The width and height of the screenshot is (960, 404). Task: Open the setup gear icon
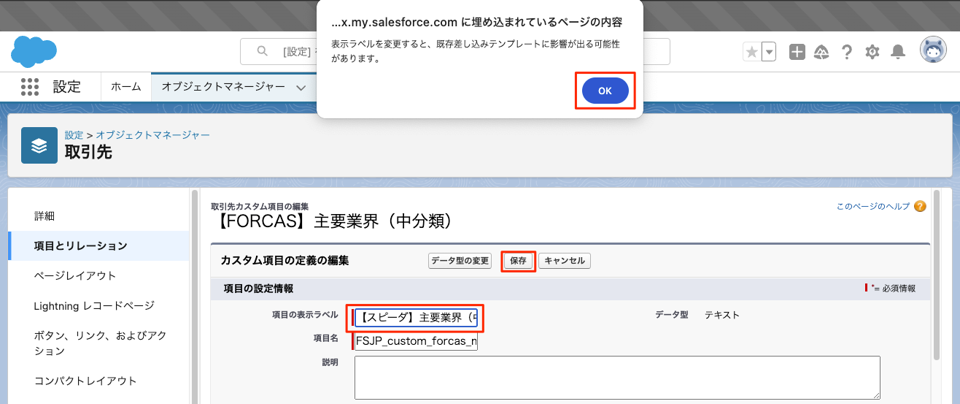[x=872, y=52]
